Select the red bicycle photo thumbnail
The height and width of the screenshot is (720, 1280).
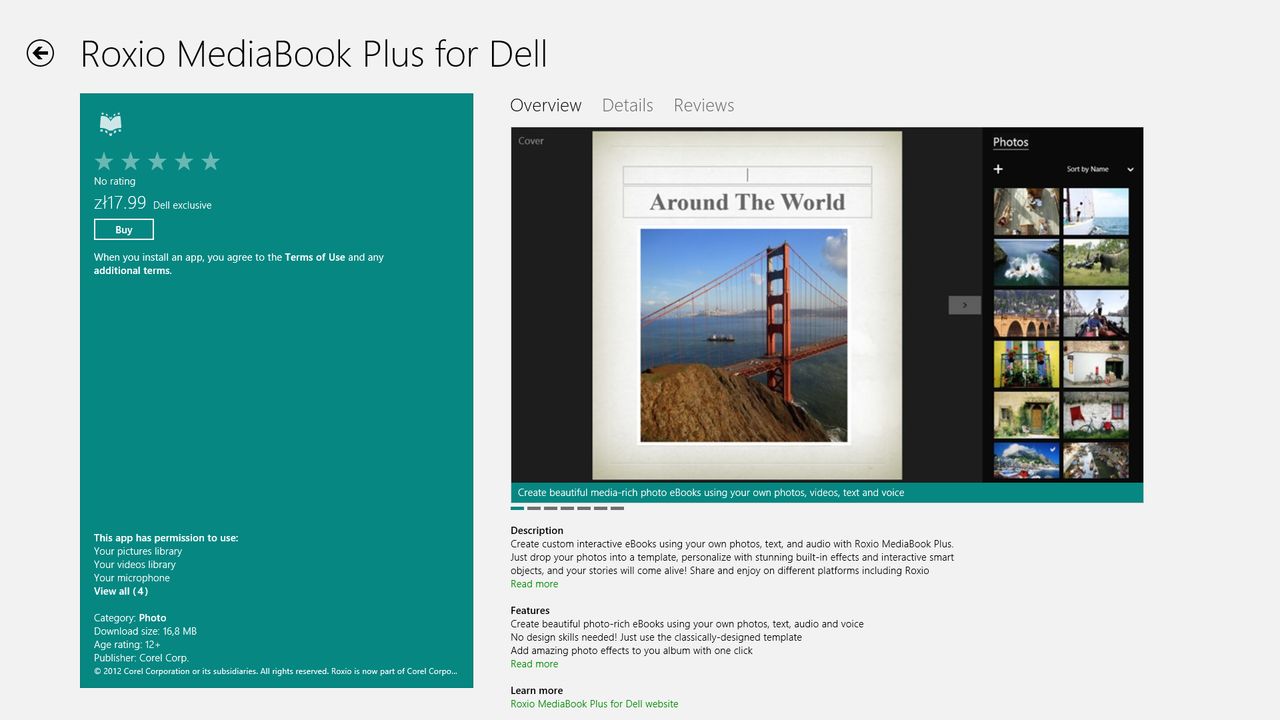1096,415
